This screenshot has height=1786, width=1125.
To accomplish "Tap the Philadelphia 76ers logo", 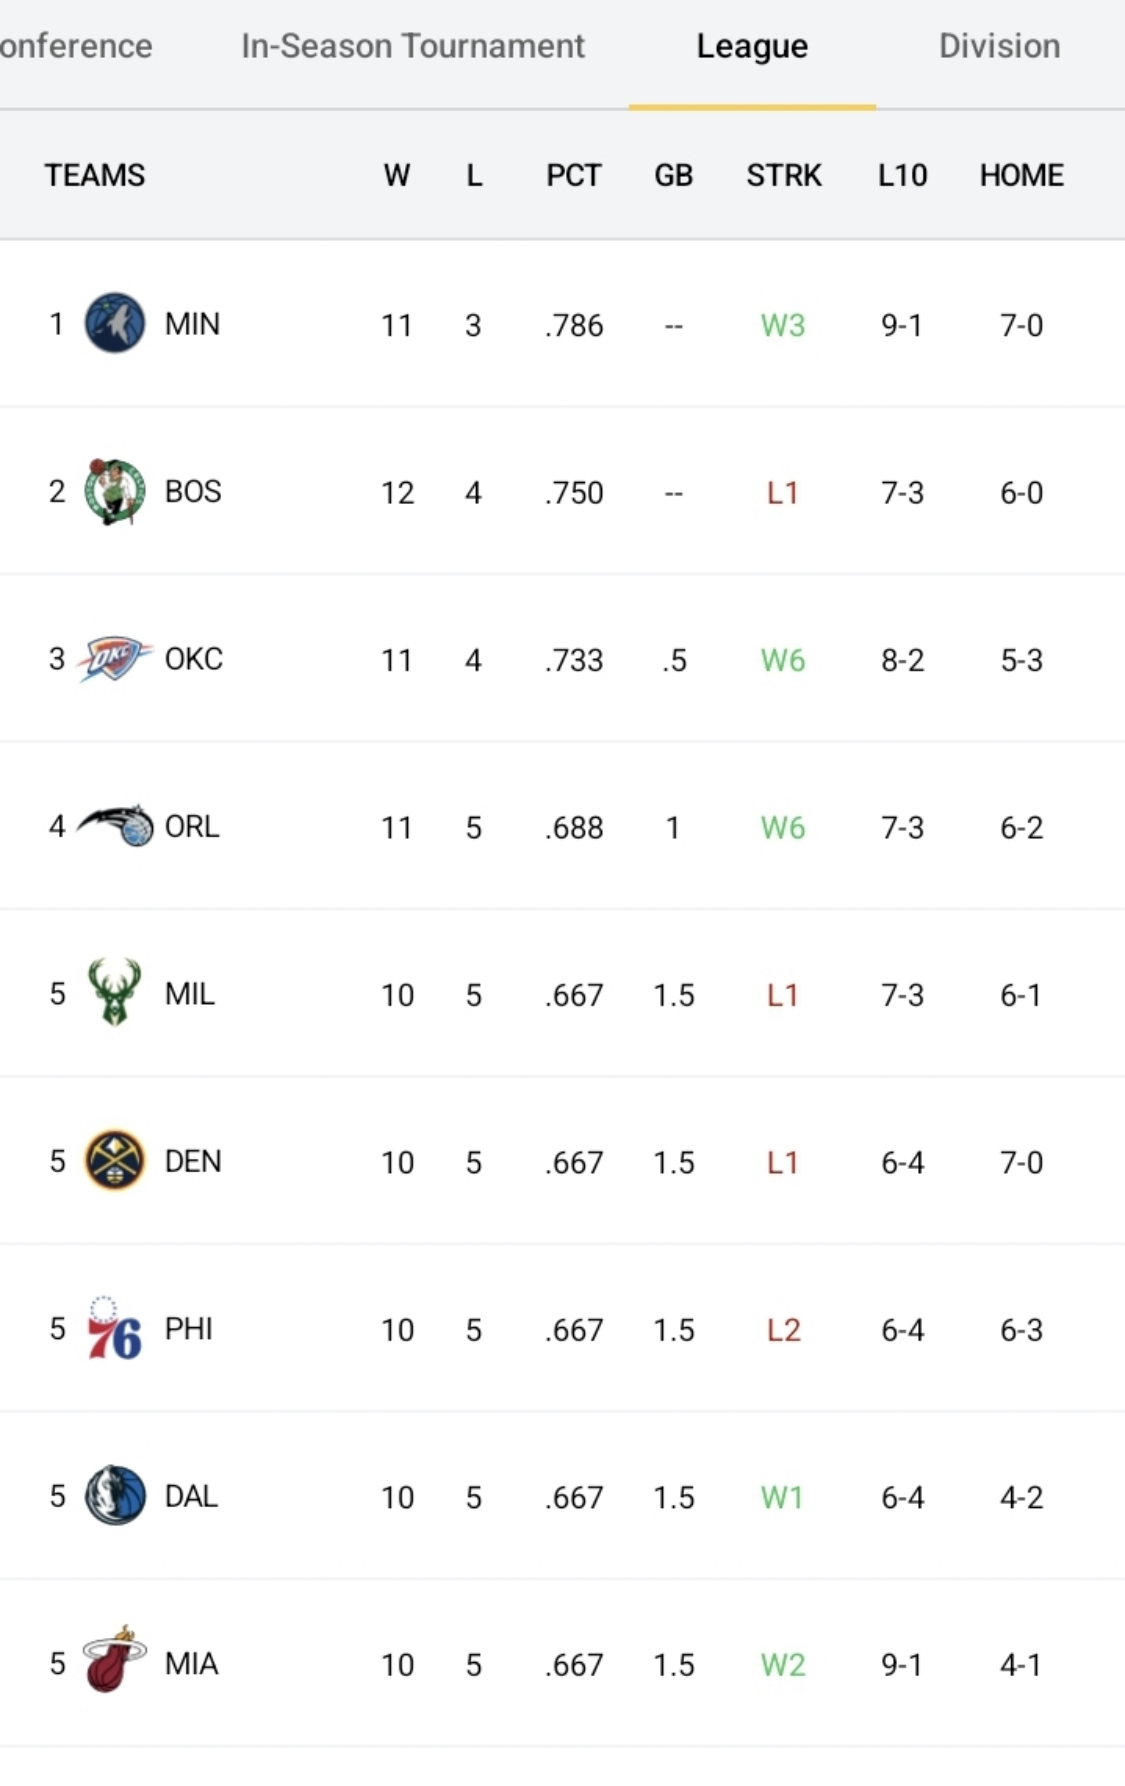I will point(114,1329).
